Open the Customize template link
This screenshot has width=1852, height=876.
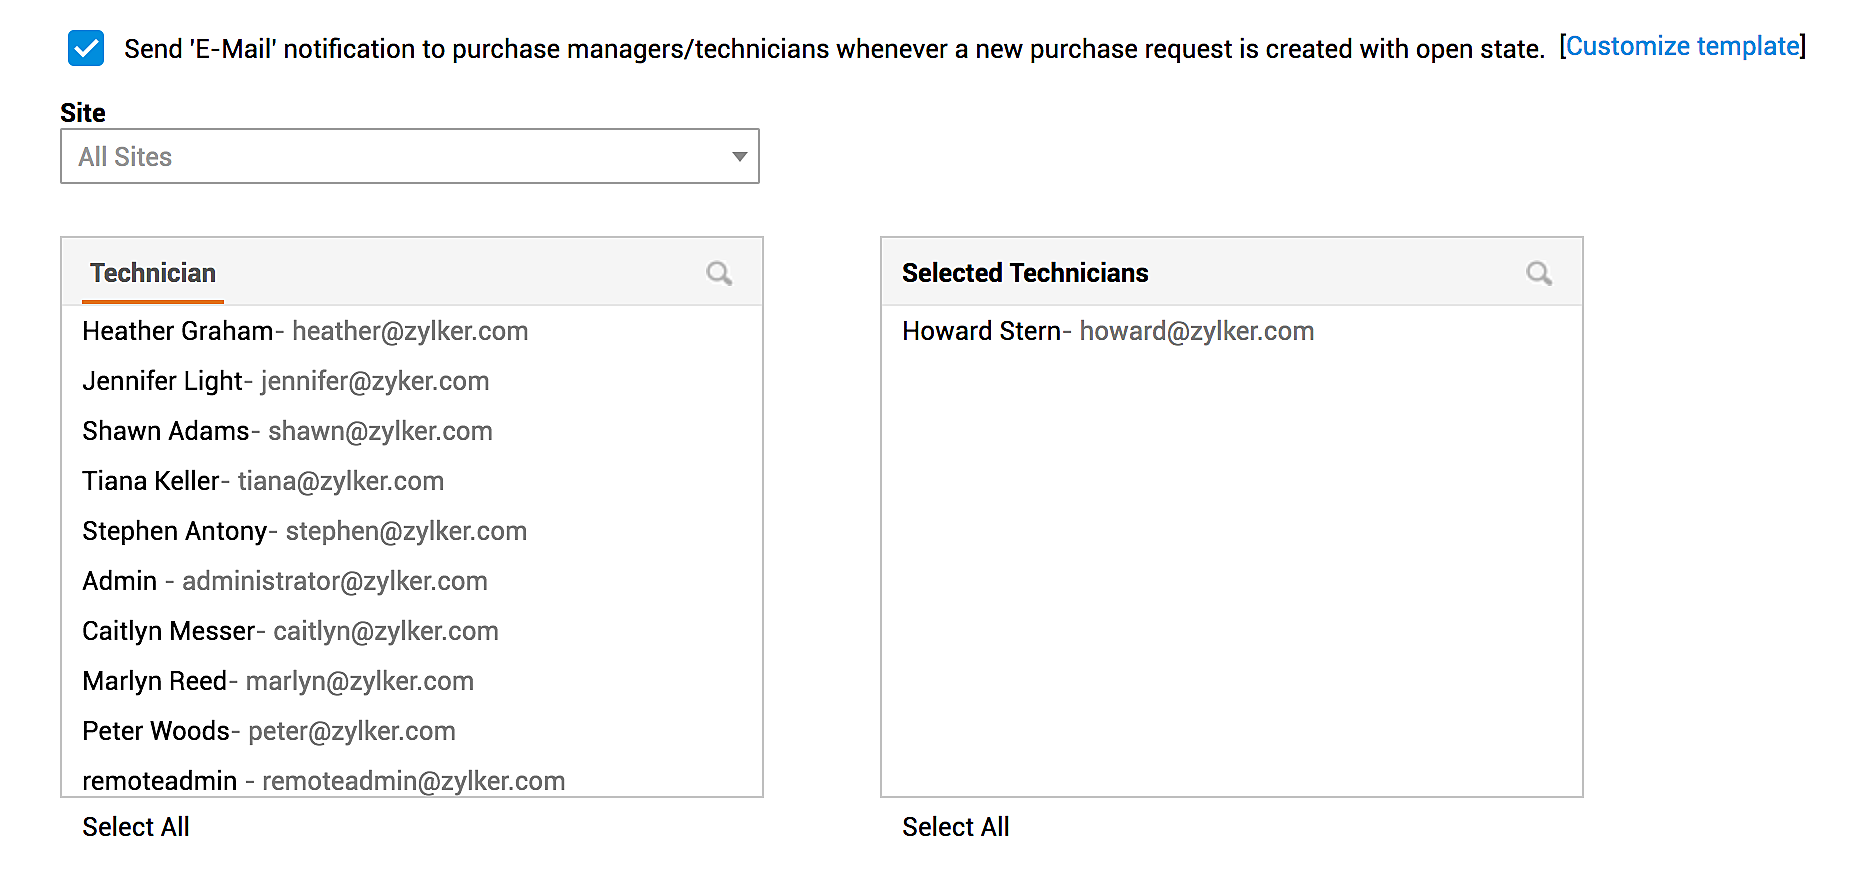coord(1682,47)
